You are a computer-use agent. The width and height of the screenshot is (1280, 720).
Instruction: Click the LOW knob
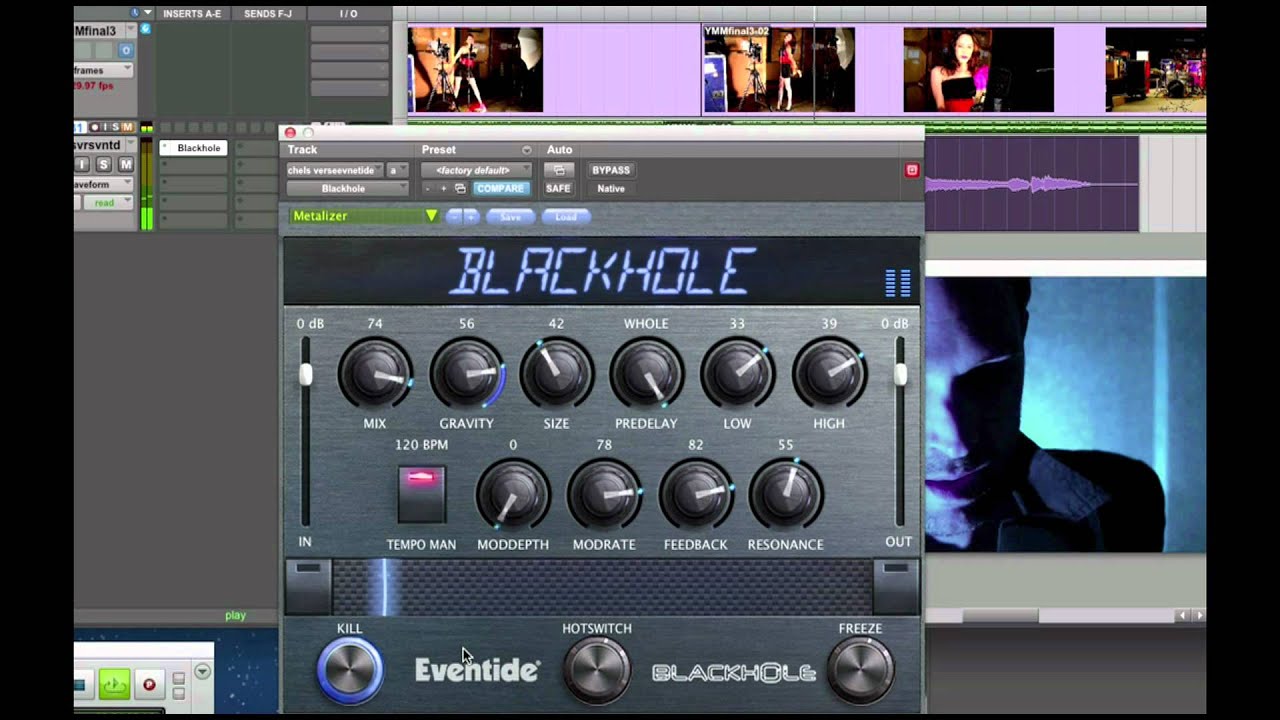(737, 373)
